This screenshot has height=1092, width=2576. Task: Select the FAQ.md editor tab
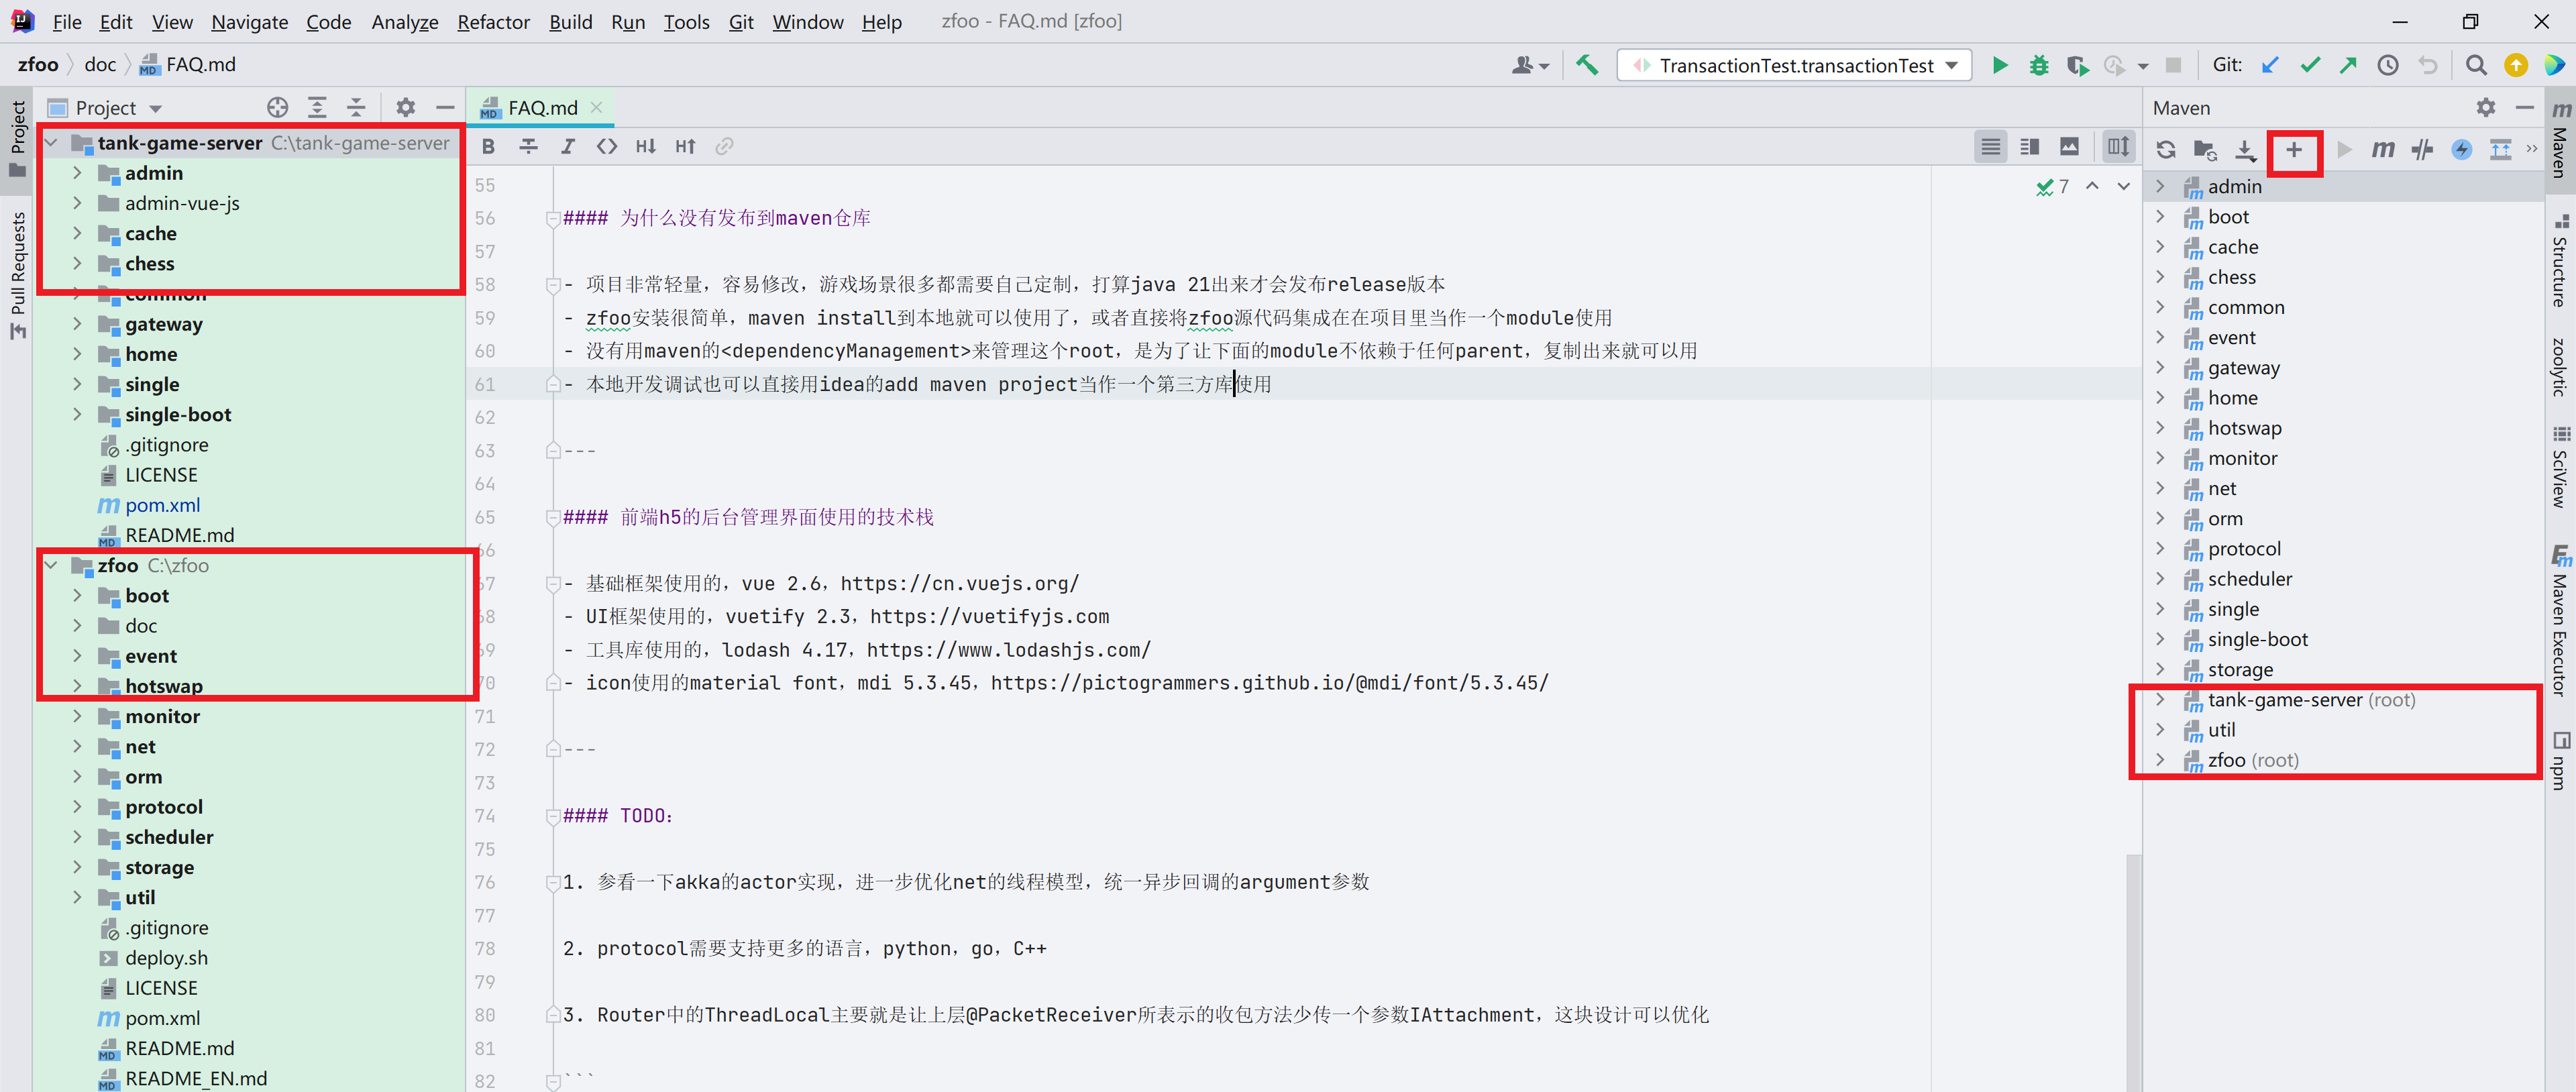tap(541, 107)
